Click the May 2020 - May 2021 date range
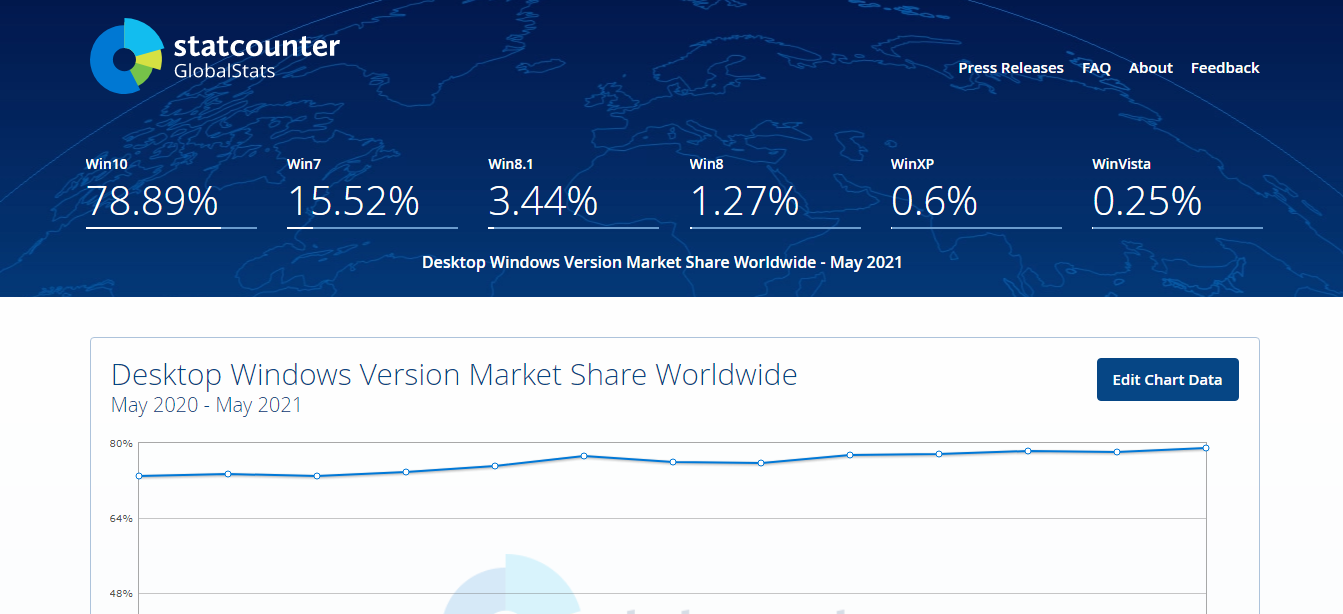1343x614 pixels. tap(206, 405)
